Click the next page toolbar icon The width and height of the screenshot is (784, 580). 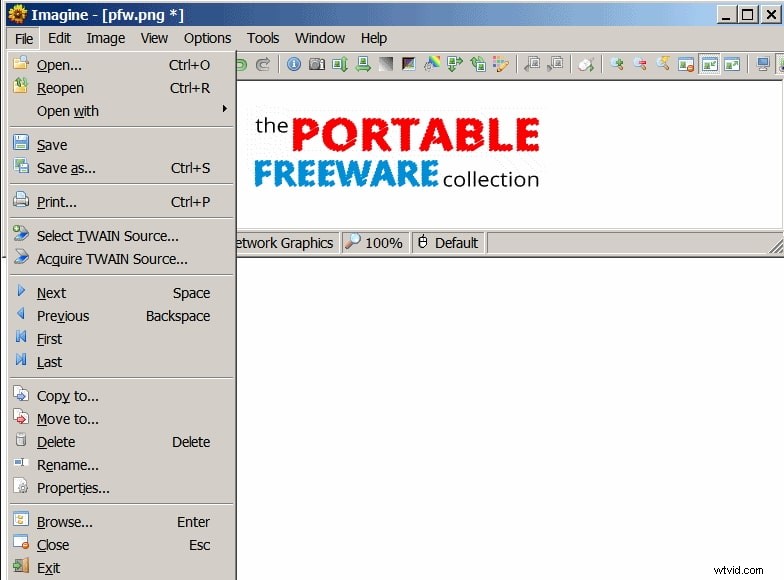[x=555, y=64]
